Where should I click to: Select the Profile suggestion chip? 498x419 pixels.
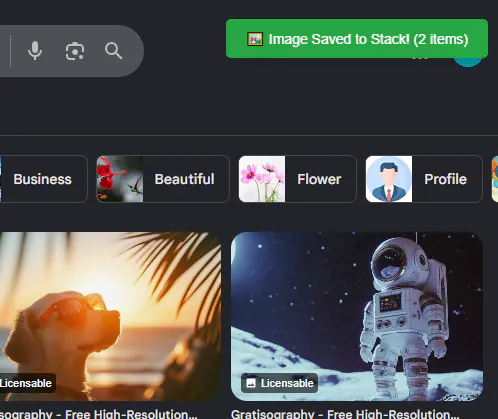tap(424, 179)
